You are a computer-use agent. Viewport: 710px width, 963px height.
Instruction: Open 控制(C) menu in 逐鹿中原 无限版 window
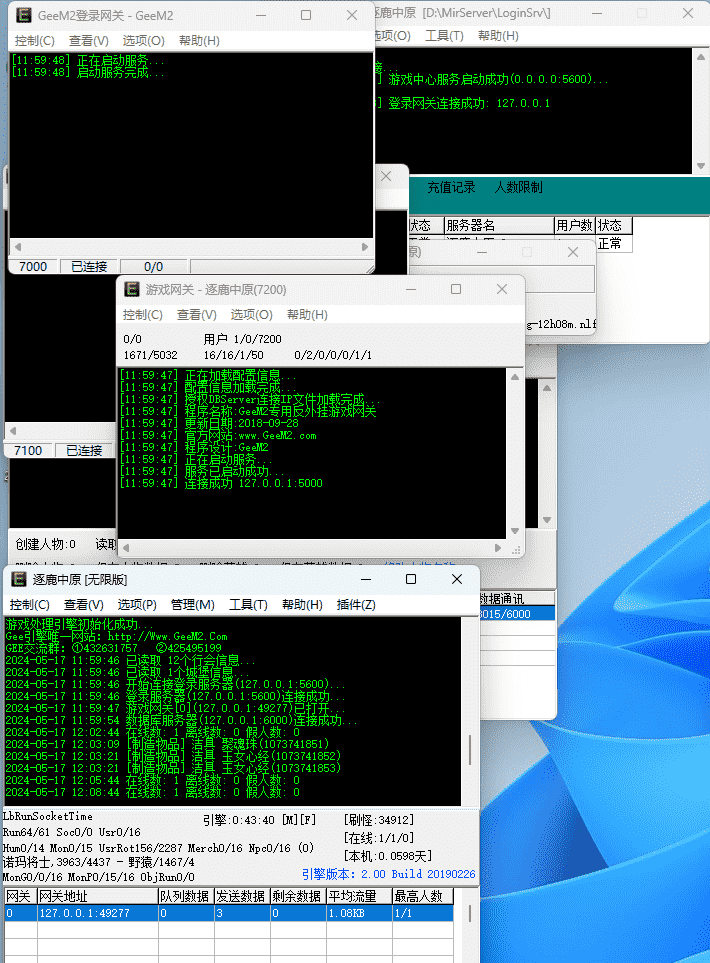coord(29,605)
